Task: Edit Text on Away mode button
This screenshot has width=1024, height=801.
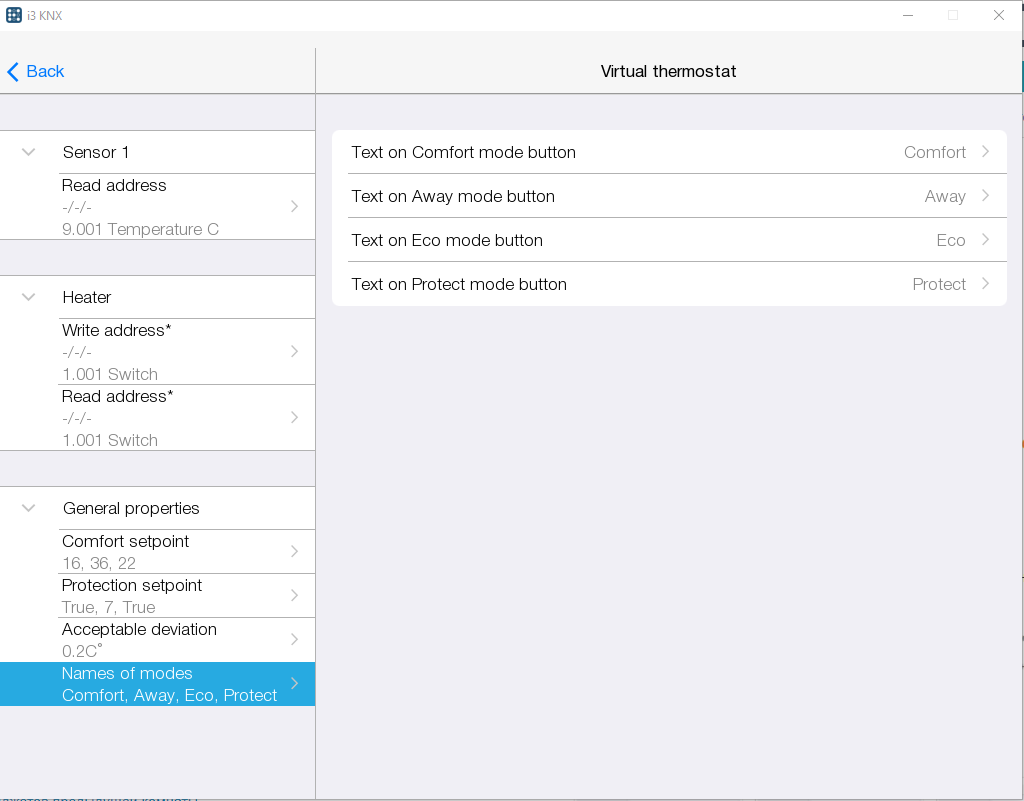Action: [668, 196]
